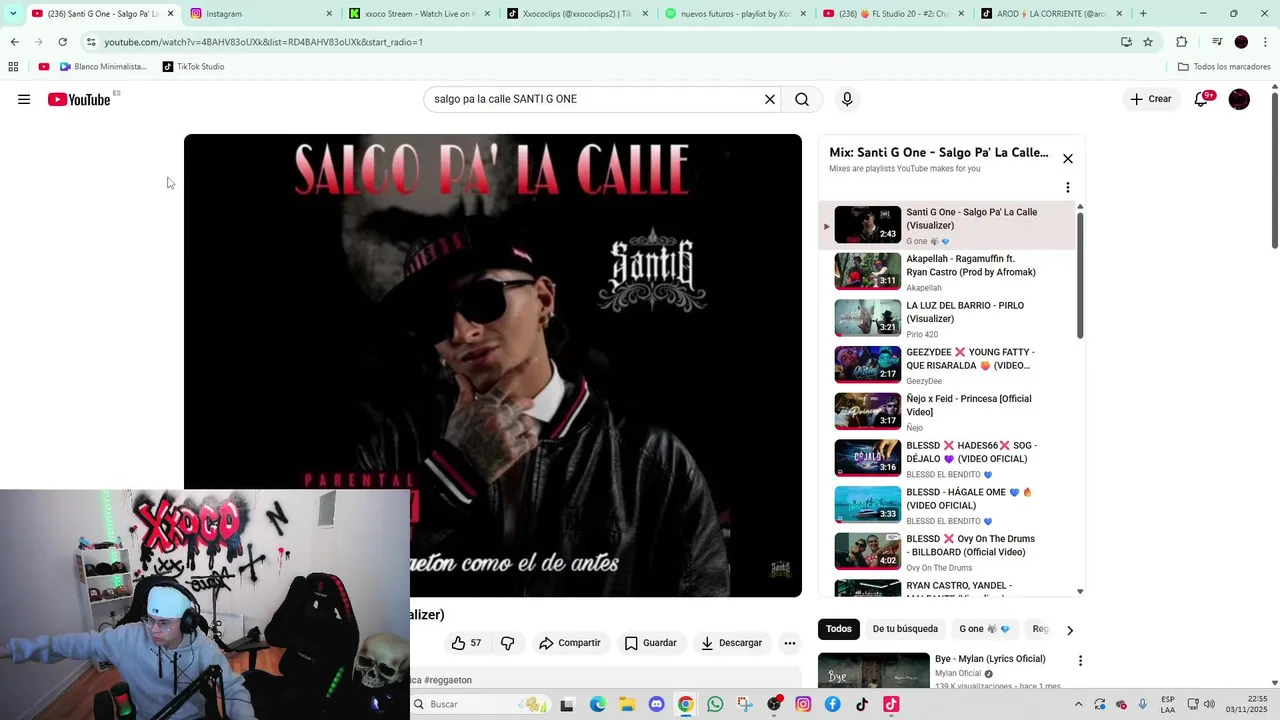The image size is (1280, 720).
Task: Play GEEZYDEE QUE RISARALDA video
Action: (x=947, y=365)
